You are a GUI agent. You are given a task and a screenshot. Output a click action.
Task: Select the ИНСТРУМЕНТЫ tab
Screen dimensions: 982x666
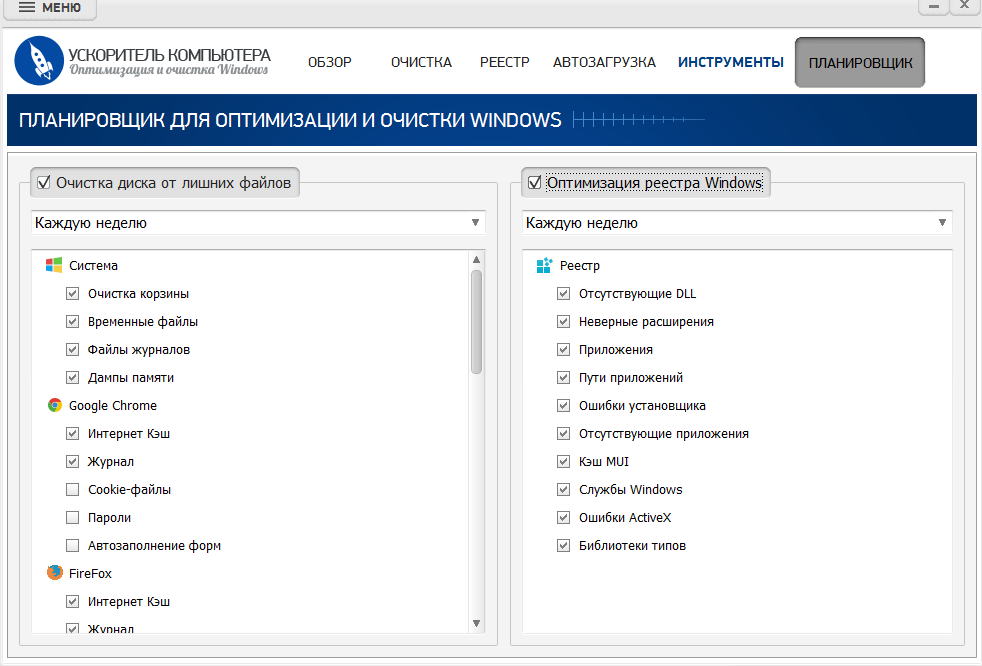(x=731, y=62)
